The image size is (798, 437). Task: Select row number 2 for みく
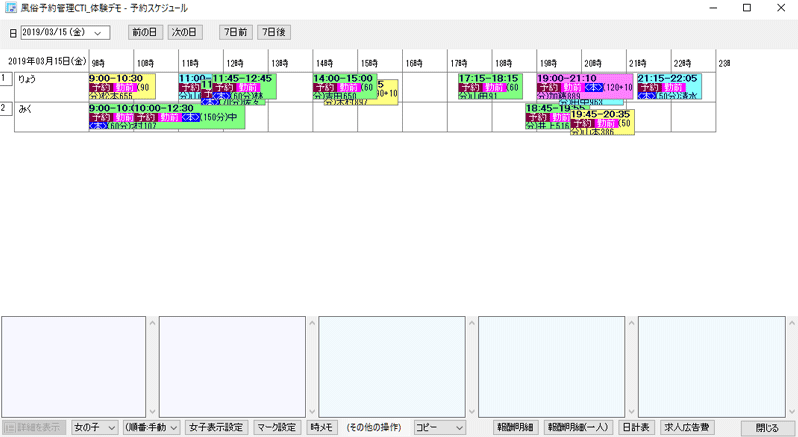pyautogui.click(x=6, y=108)
